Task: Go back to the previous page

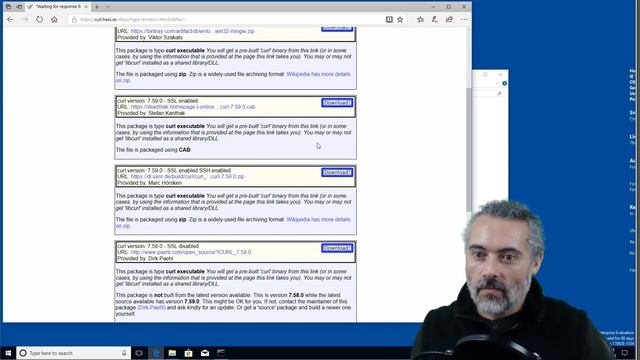Action: coord(10,19)
